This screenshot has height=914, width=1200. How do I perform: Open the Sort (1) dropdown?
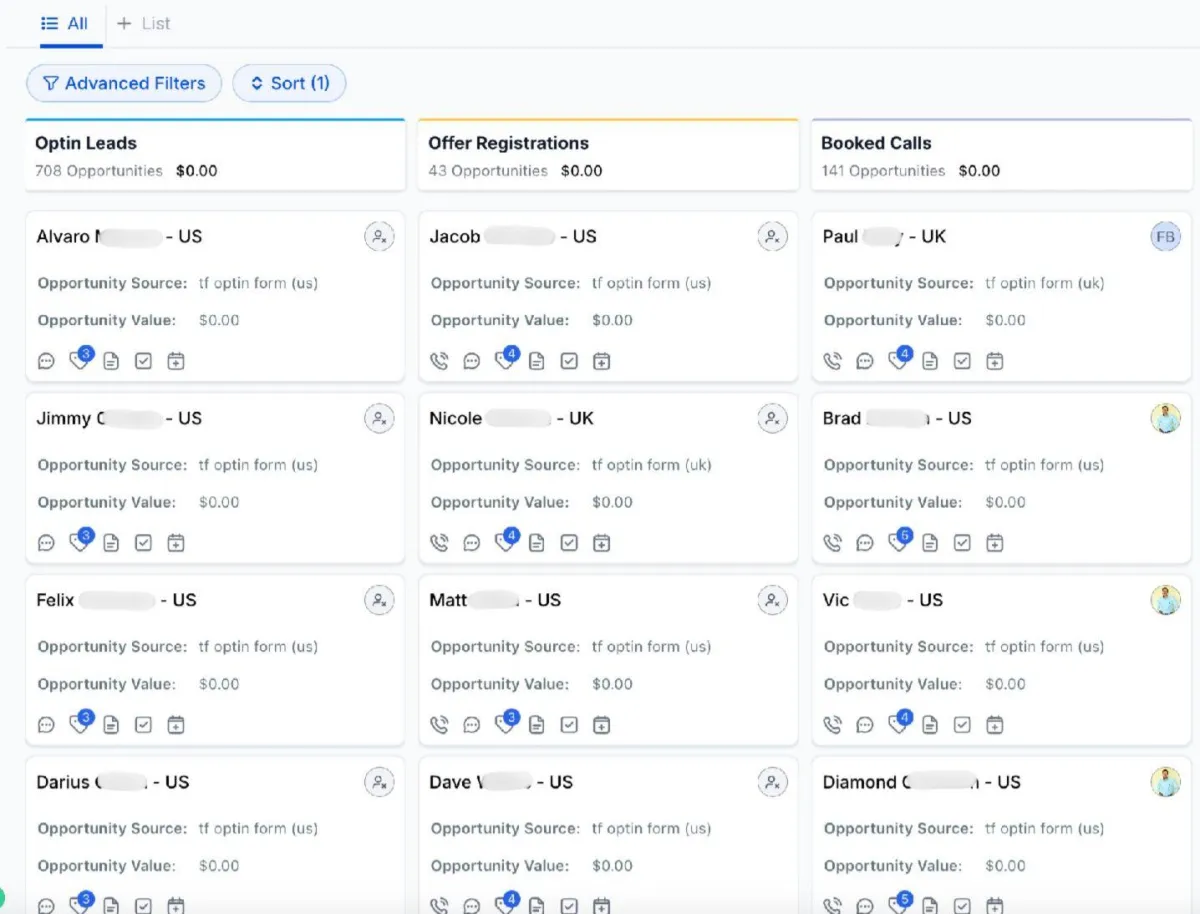pos(289,83)
